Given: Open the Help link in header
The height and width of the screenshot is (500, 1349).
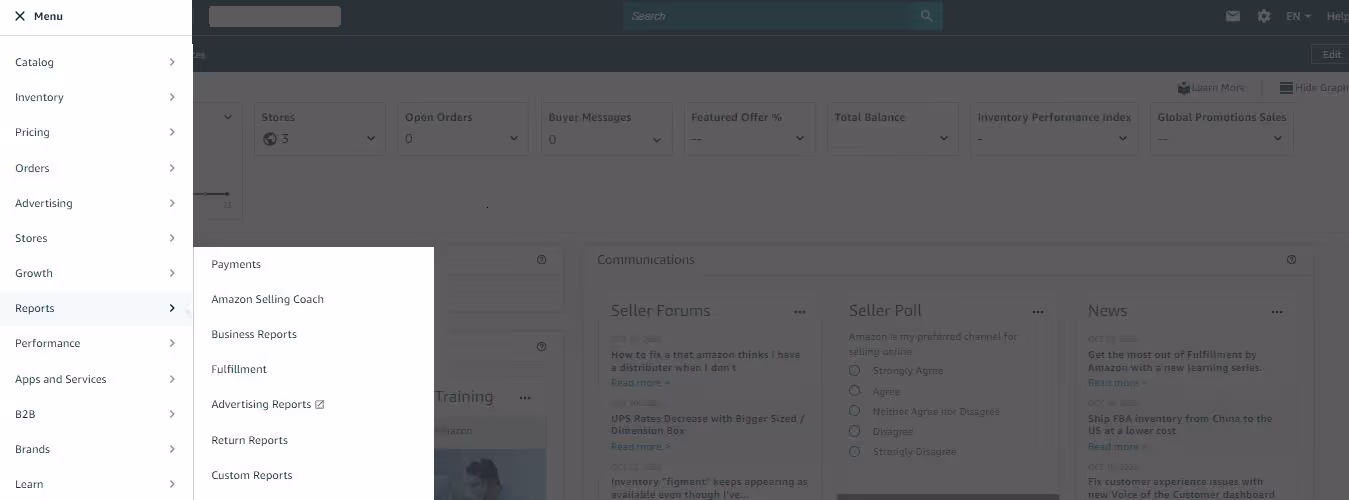Looking at the screenshot, I should (x=1337, y=16).
